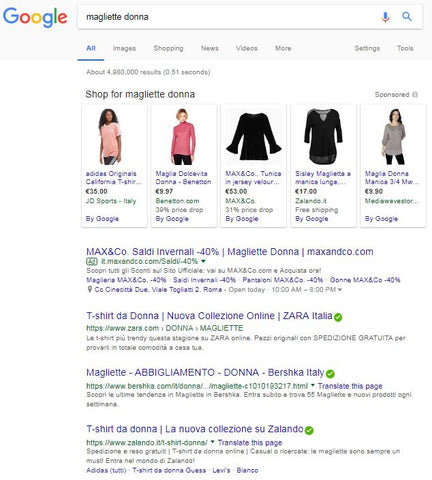
Task: Click By Google under adidas product
Action: coord(102,219)
